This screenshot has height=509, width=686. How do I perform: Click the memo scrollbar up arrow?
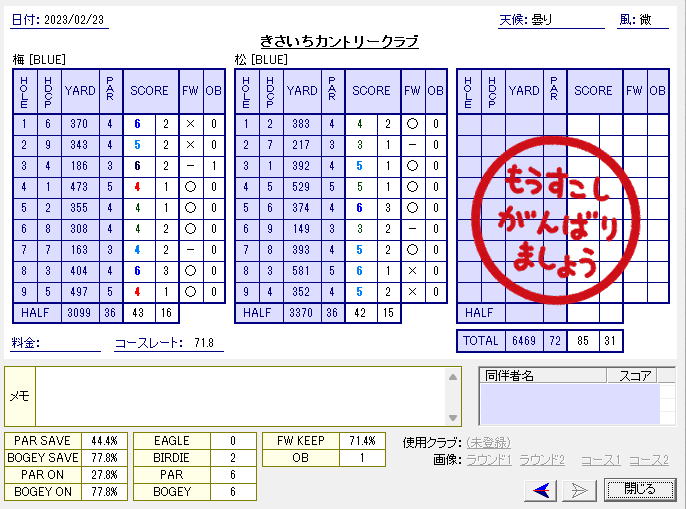(x=453, y=377)
